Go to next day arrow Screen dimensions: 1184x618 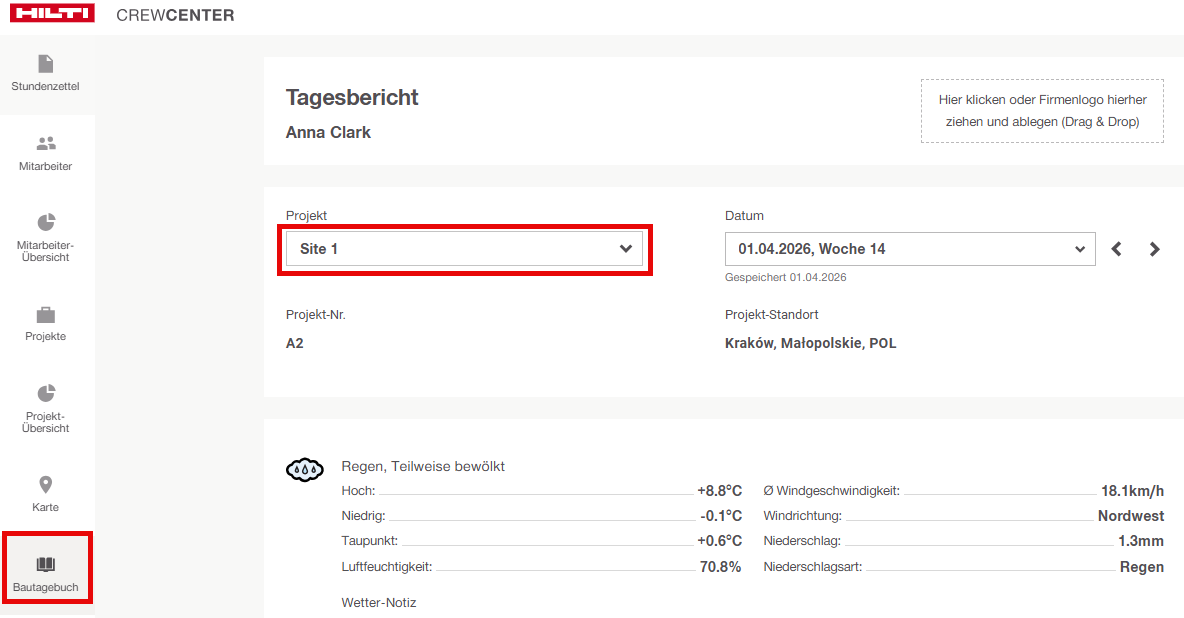[x=1155, y=249]
